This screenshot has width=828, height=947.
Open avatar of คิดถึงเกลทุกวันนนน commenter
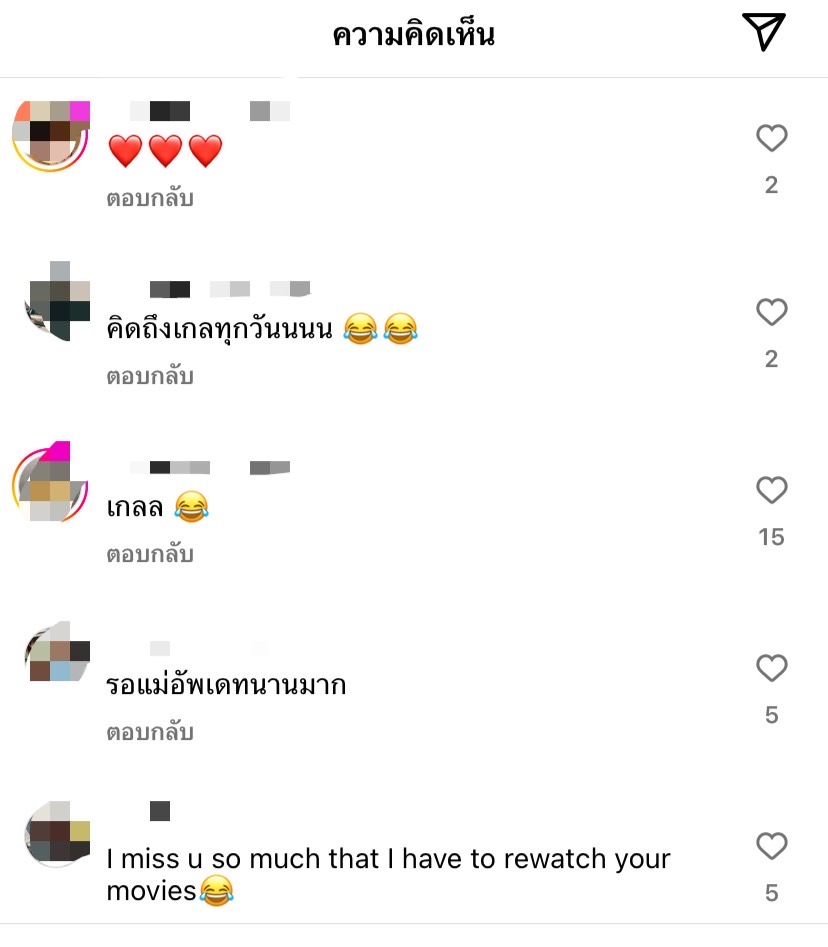57,301
